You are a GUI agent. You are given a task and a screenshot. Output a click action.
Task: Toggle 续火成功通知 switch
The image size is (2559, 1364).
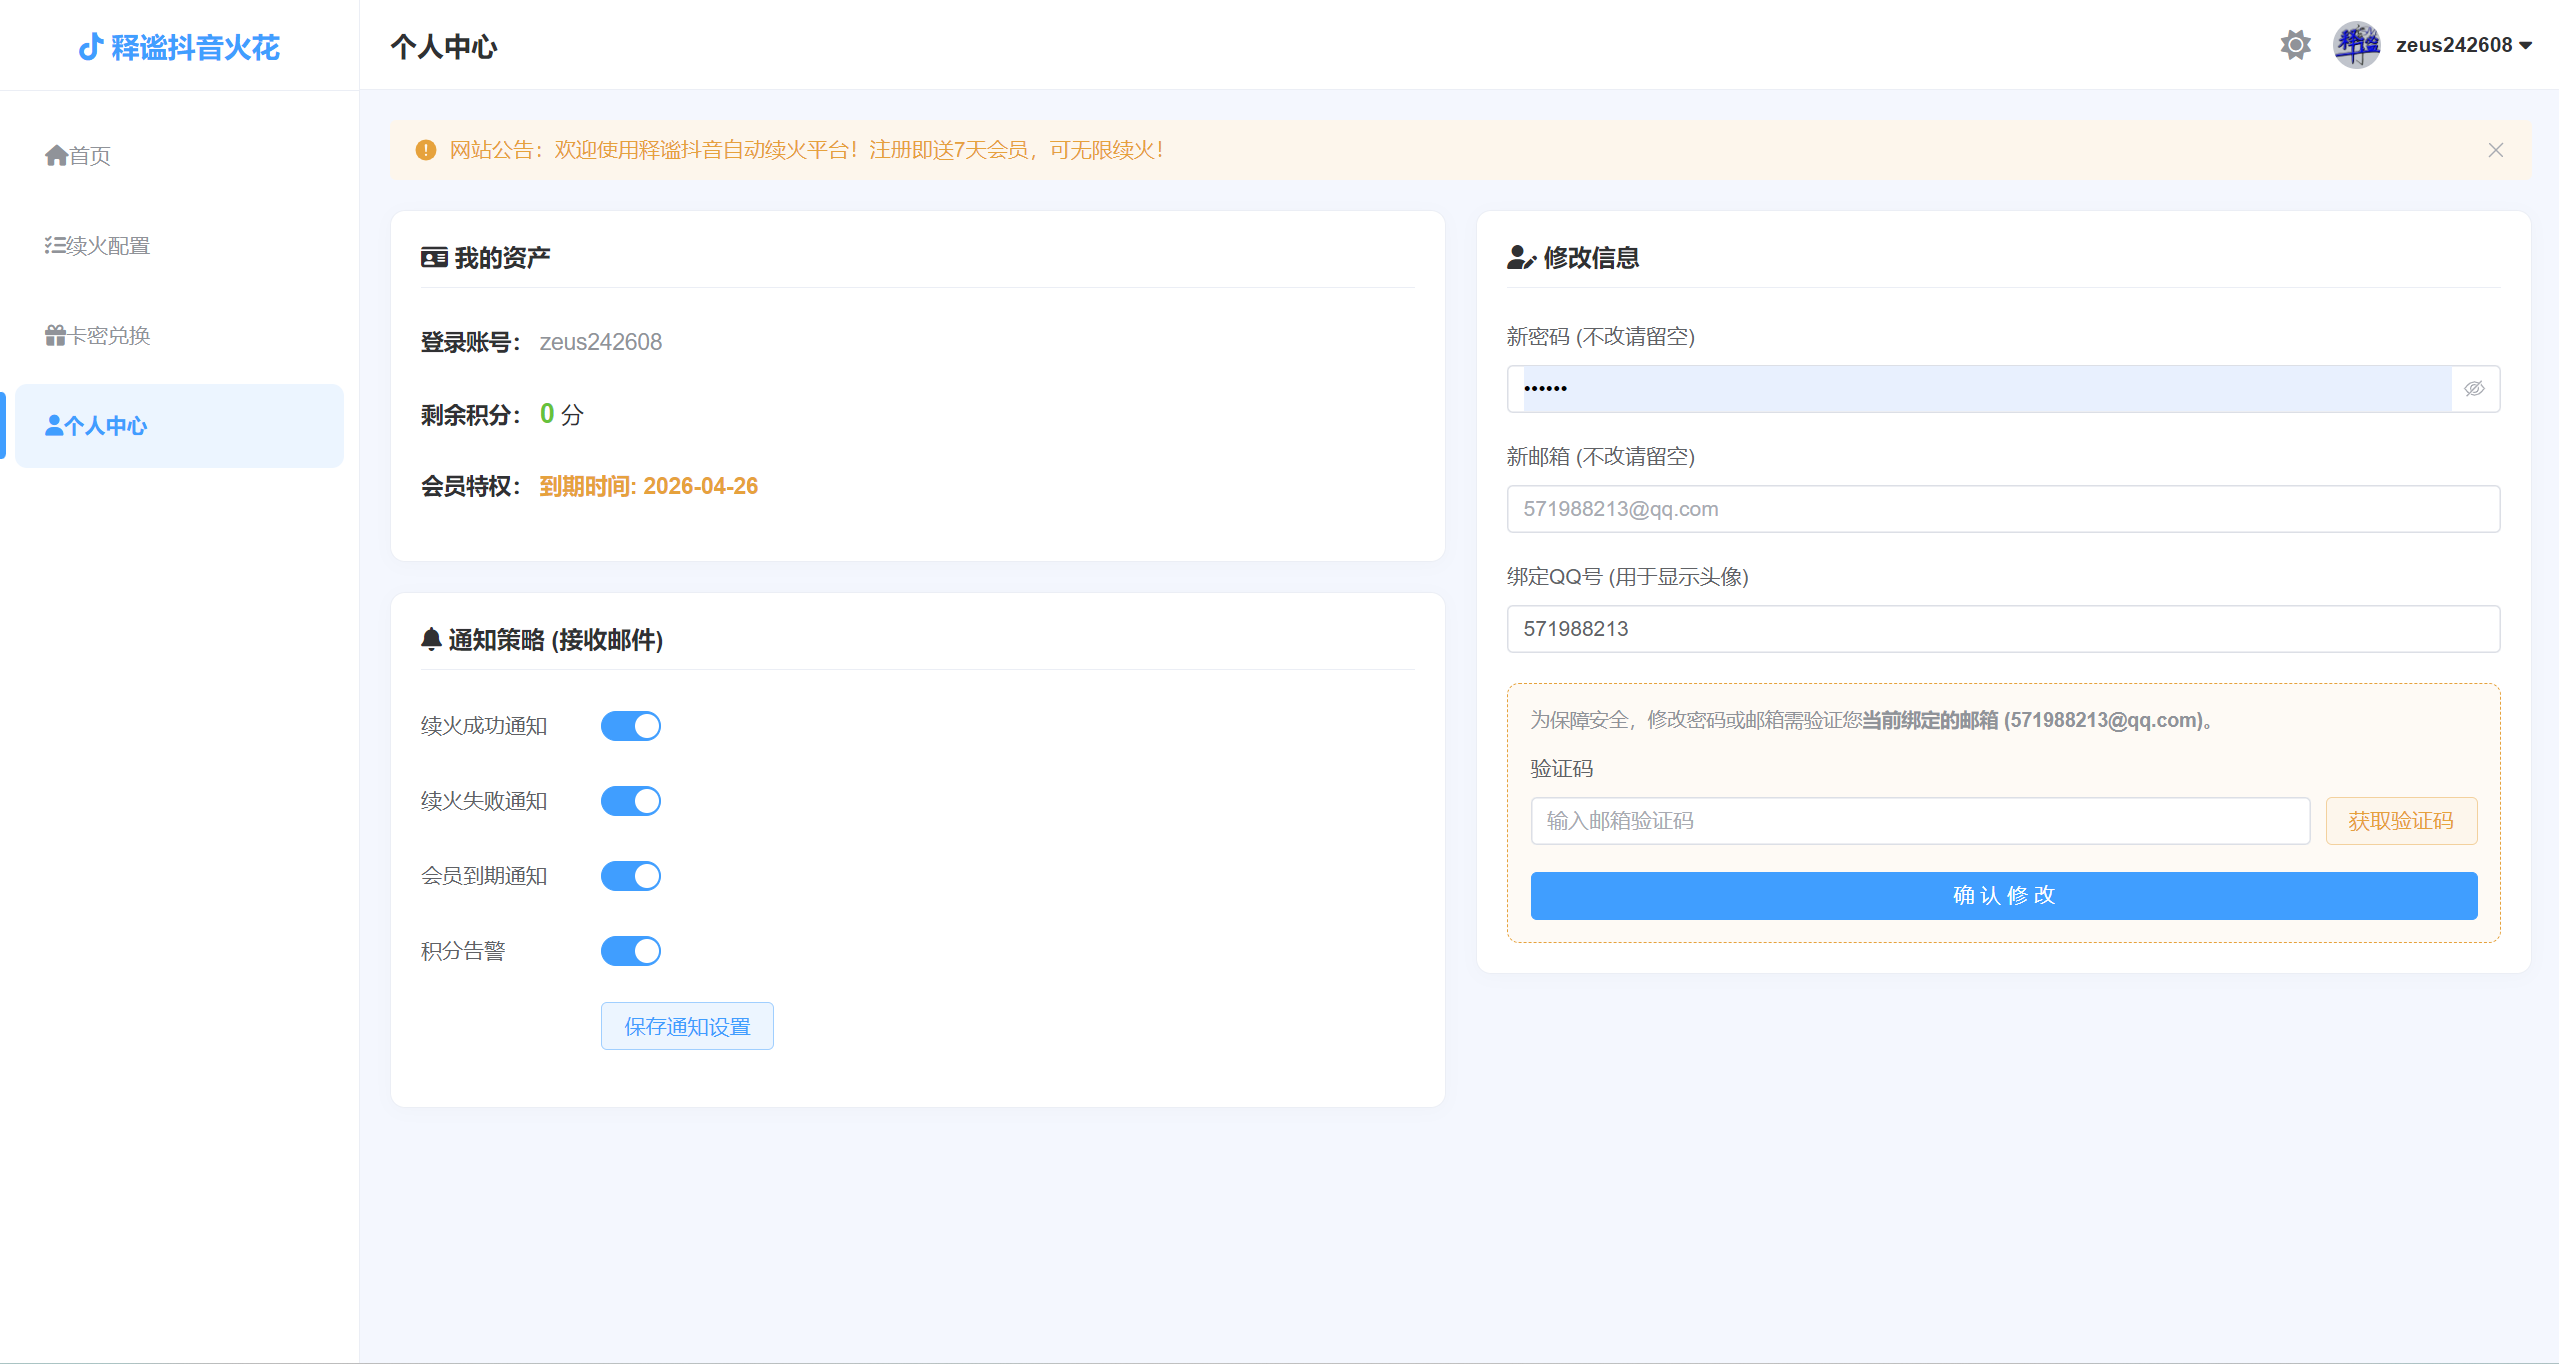[630, 725]
